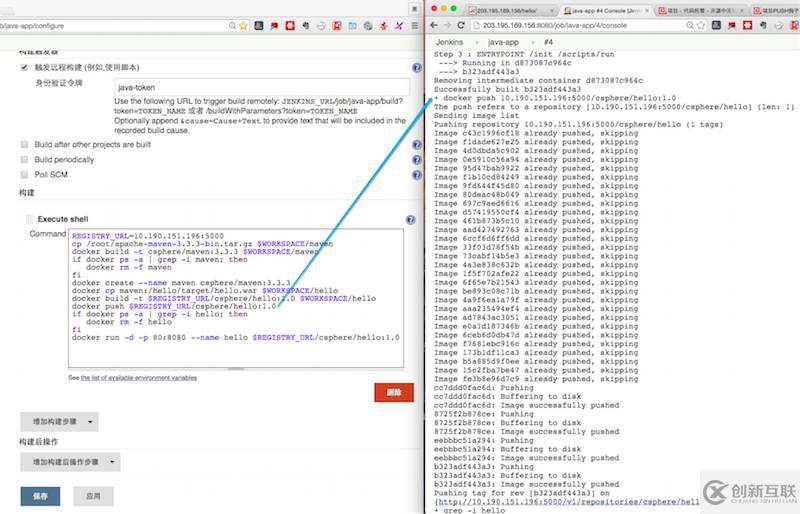The image size is (800, 514).
Task: Open the blue-and-gold extension in the left browser toolbar
Action: [259, 26]
